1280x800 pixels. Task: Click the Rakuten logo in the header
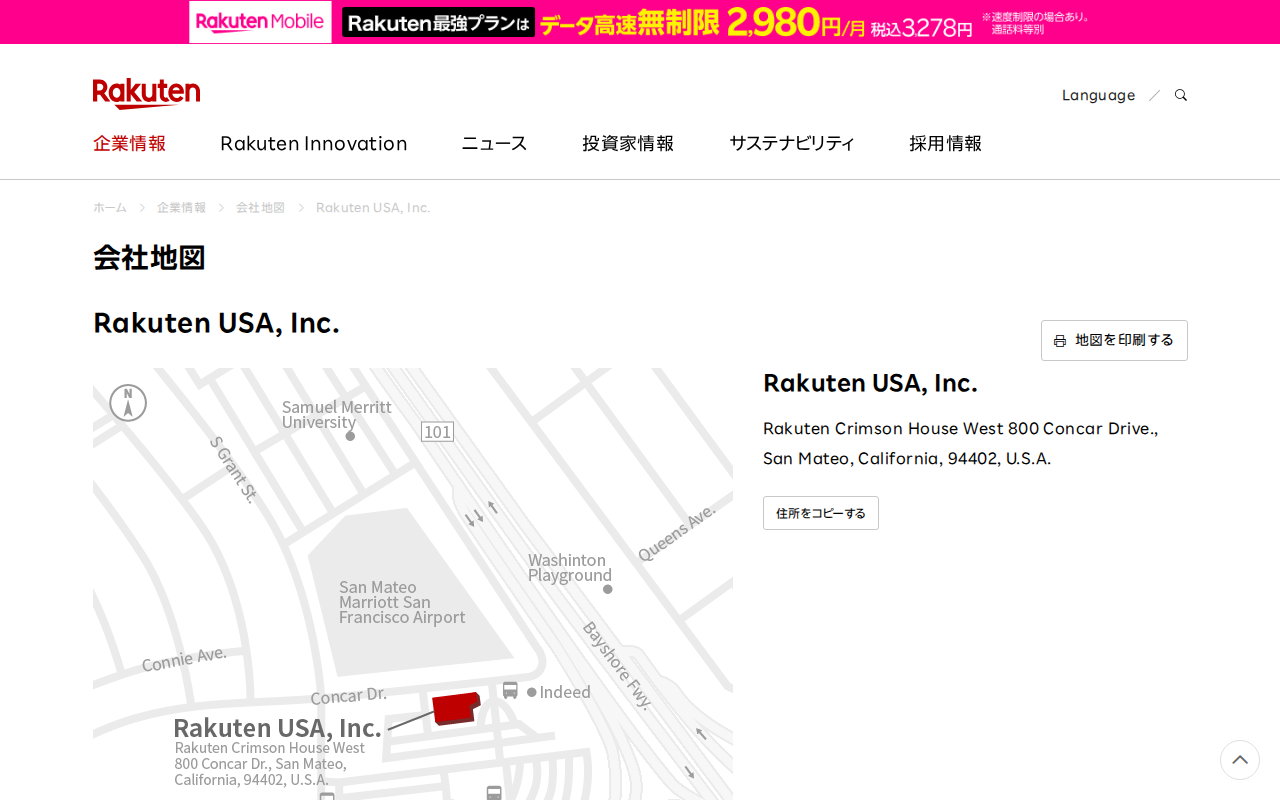(x=146, y=93)
